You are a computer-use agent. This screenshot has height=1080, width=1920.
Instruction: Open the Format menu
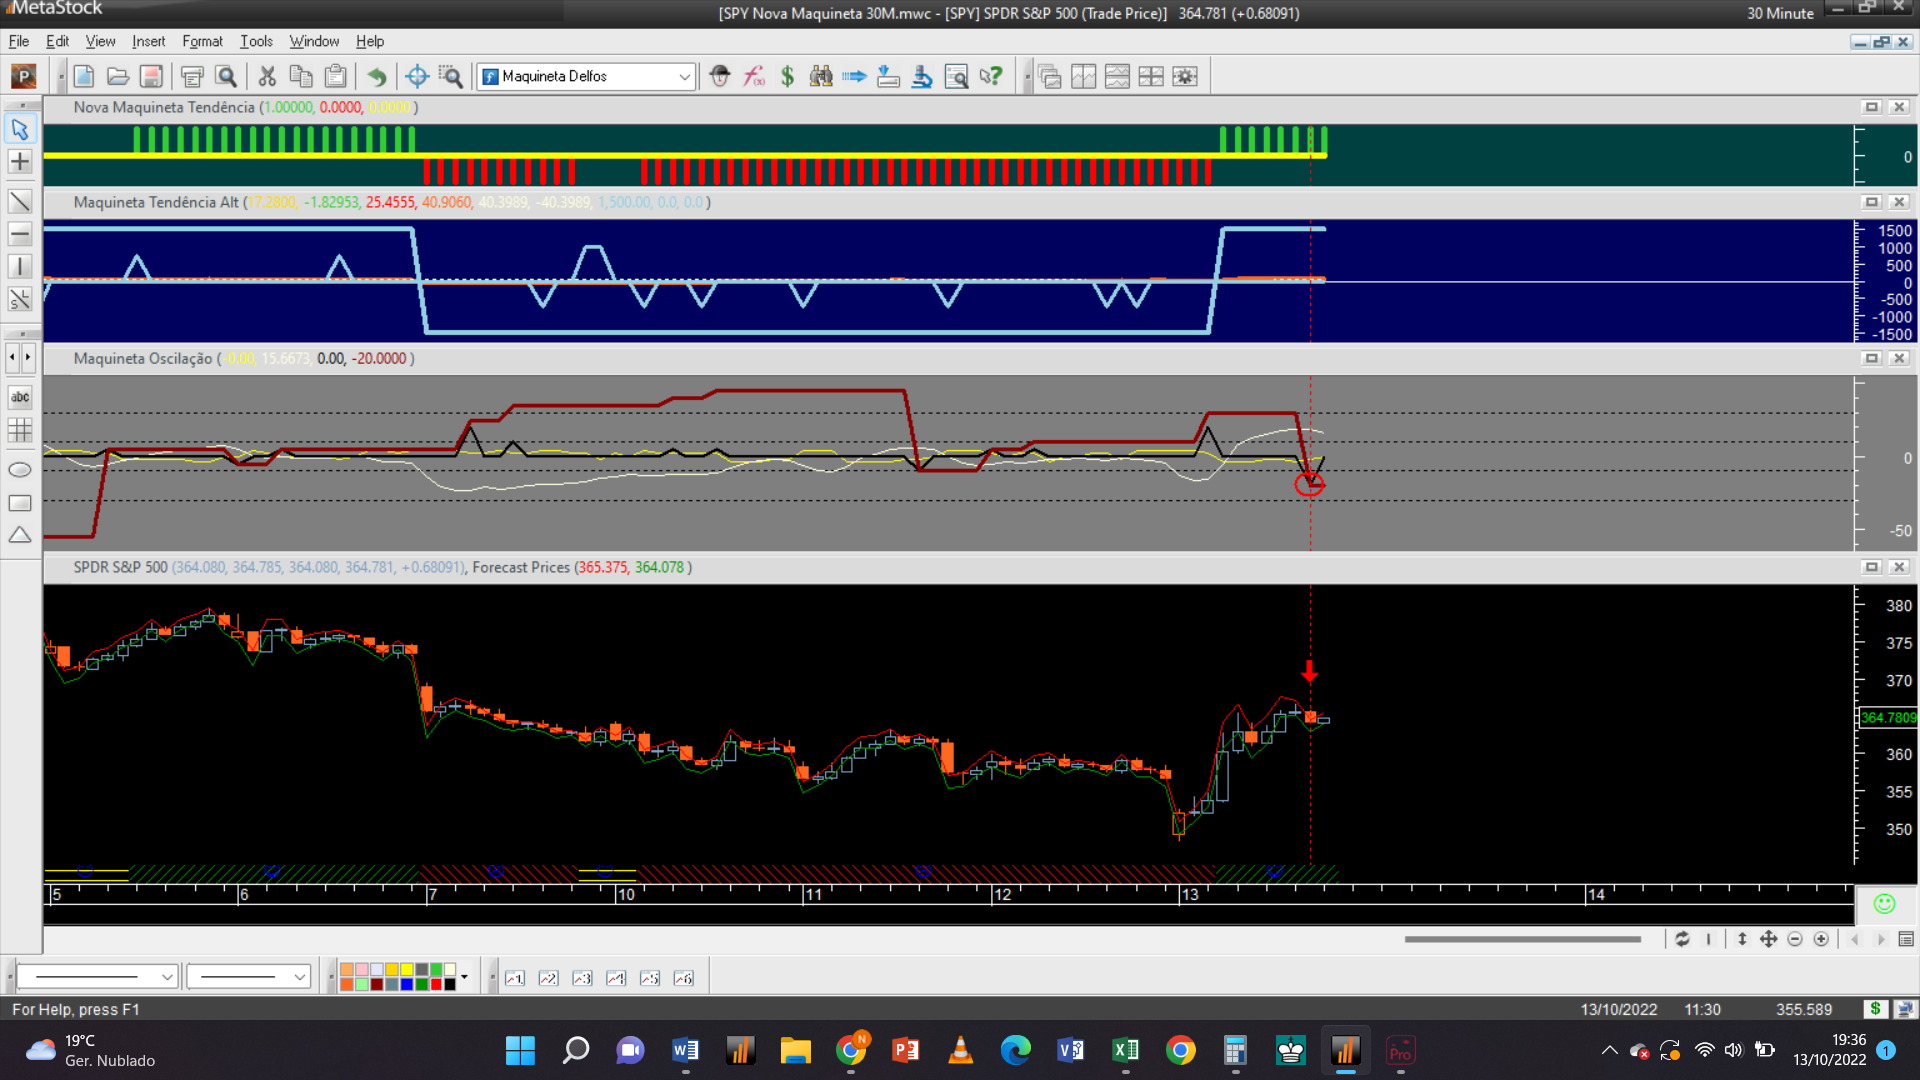click(202, 41)
